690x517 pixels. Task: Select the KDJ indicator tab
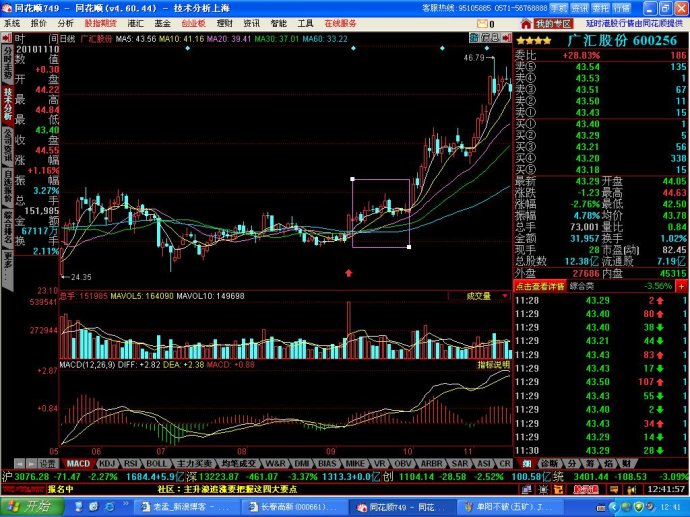pyautogui.click(x=106, y=463)
